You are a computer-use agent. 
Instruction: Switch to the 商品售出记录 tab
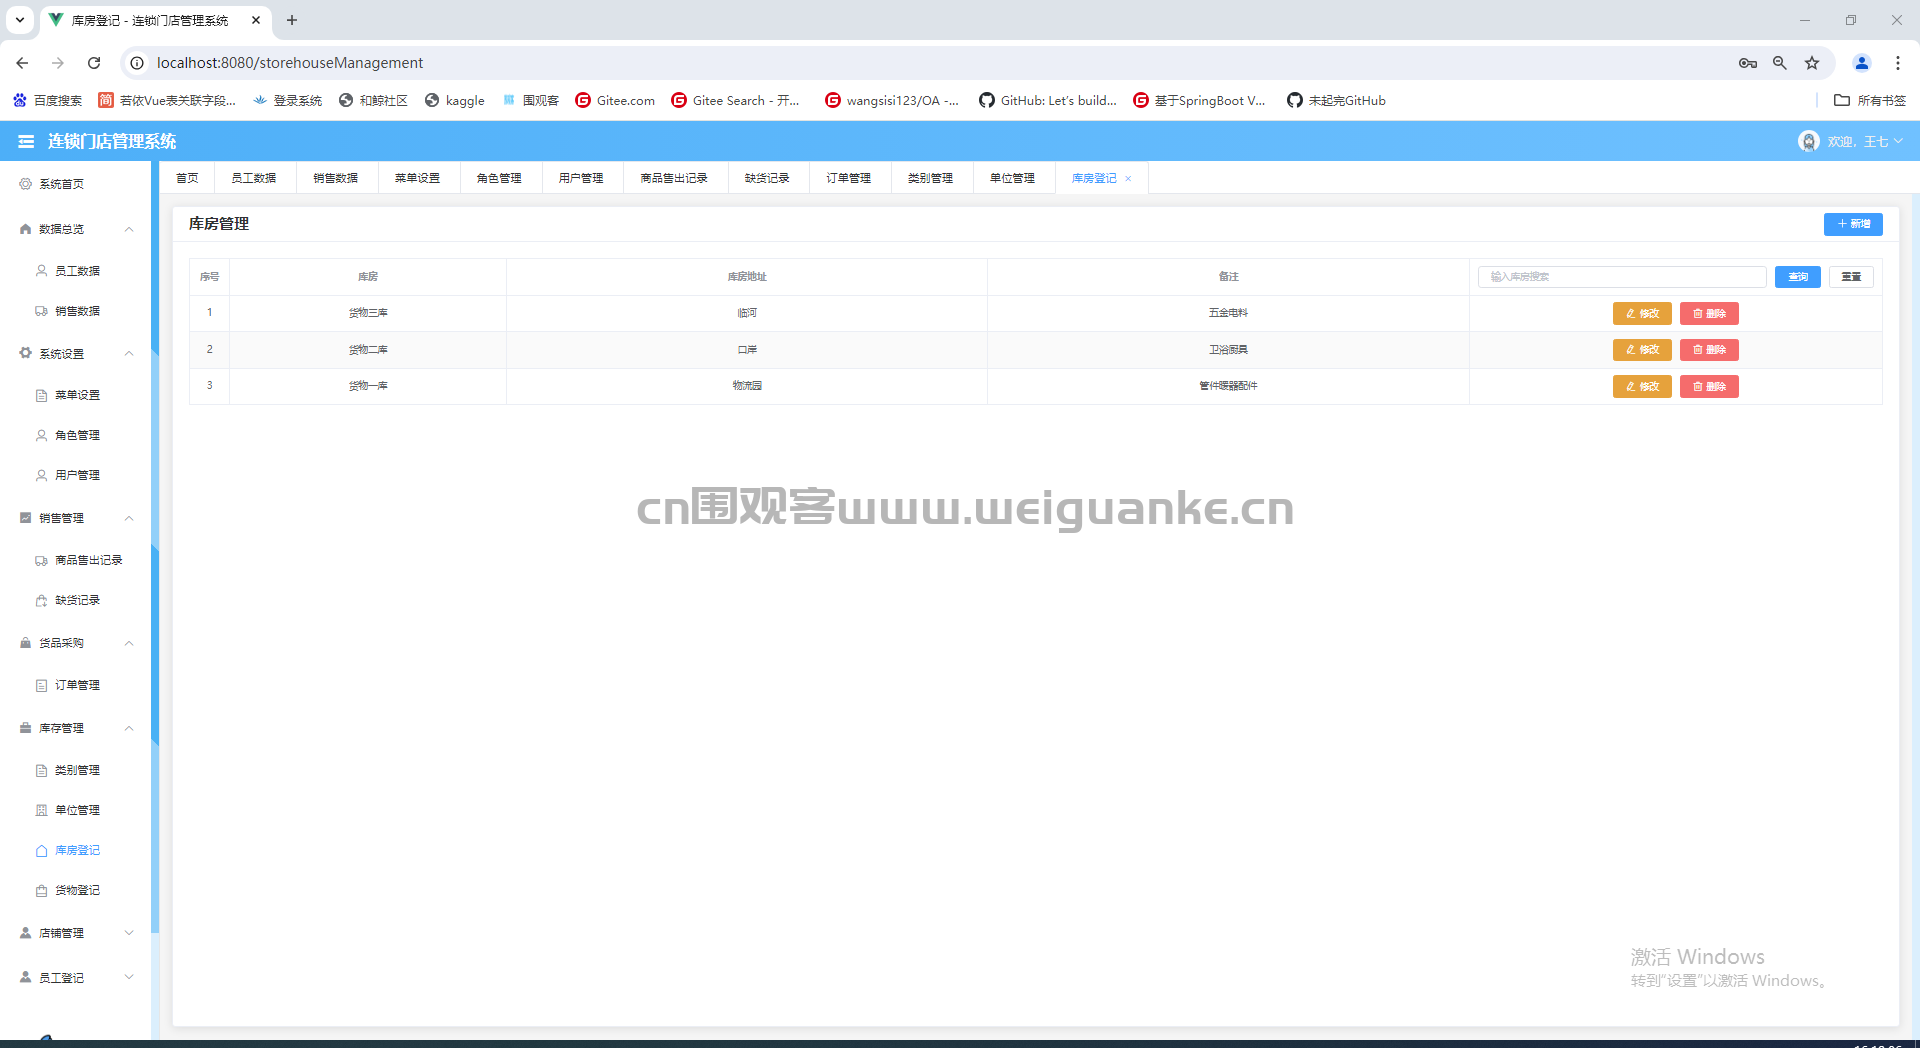click(x=675, y=178)
